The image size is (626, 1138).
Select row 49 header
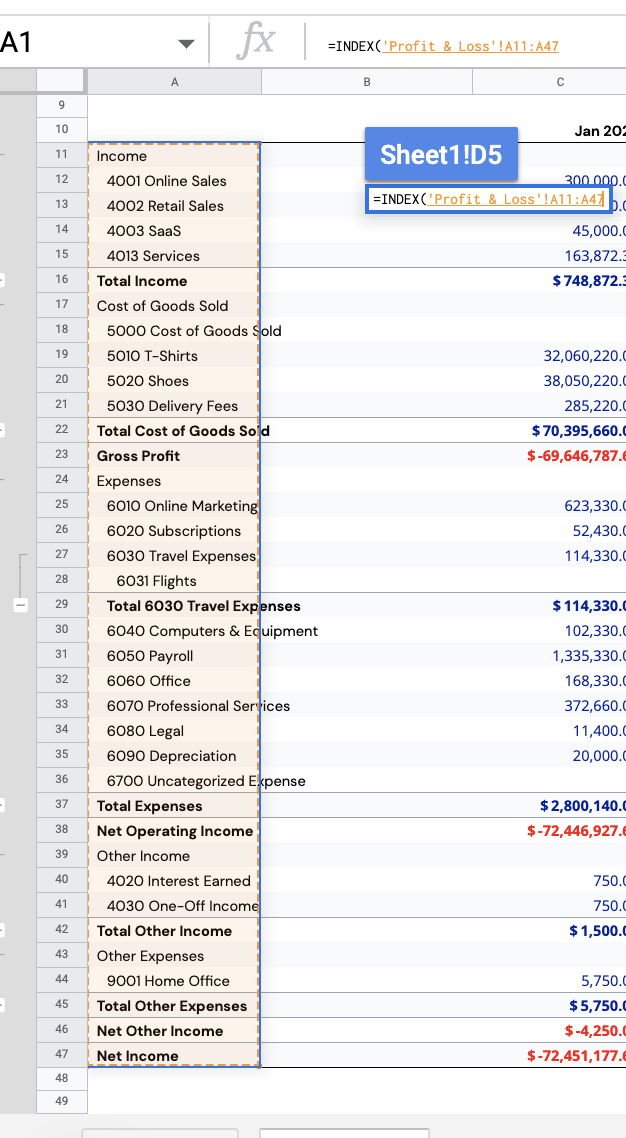click(62, 1102)
